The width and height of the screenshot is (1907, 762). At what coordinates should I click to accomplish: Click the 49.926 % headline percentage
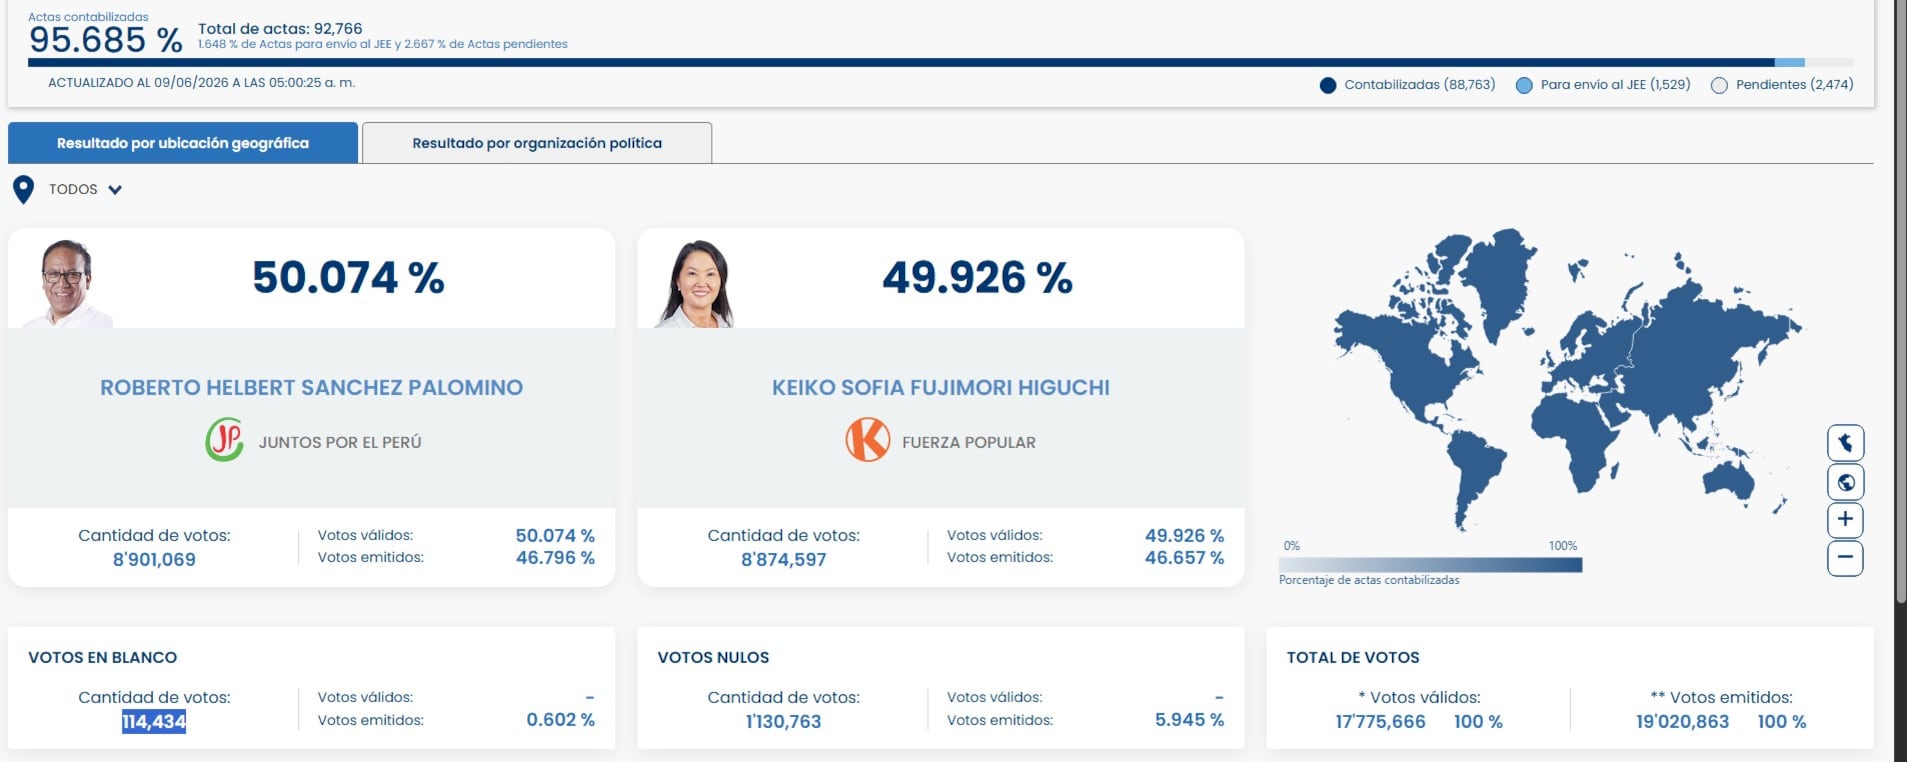pyautogui.click(x=977, y=278)
